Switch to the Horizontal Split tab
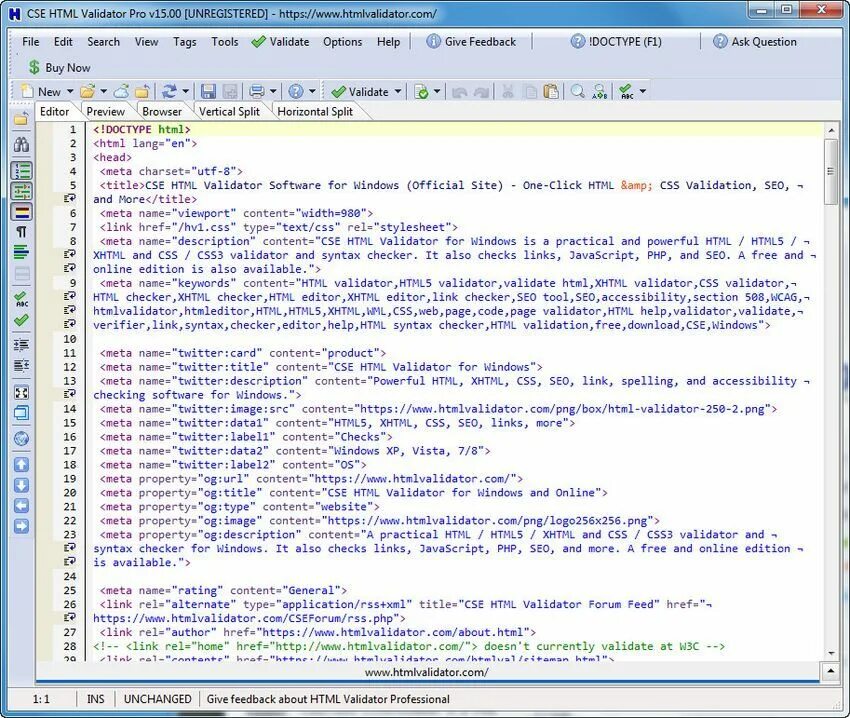 pyautogui.click(x=315, y=112)
